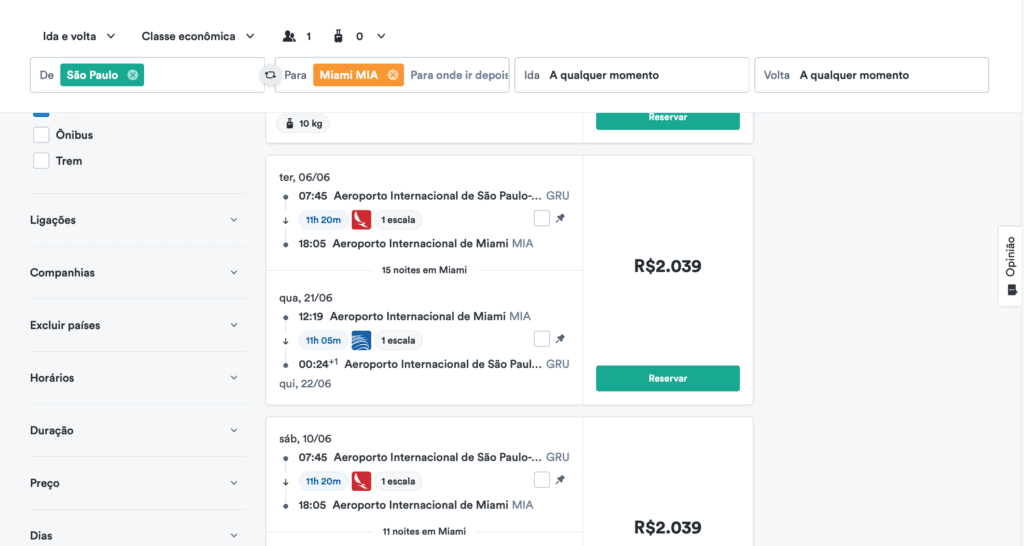Screen dimensions: 1024x546
Task: Swap origin and destination with the swap icon
Action: point(270,75)
